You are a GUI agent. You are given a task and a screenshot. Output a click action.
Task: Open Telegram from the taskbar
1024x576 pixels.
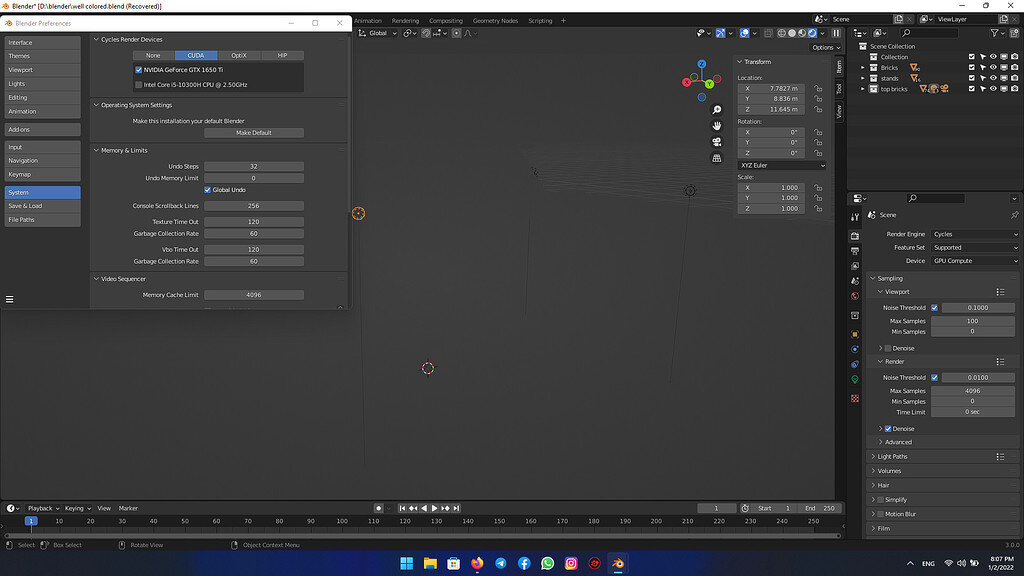point(501,563)
